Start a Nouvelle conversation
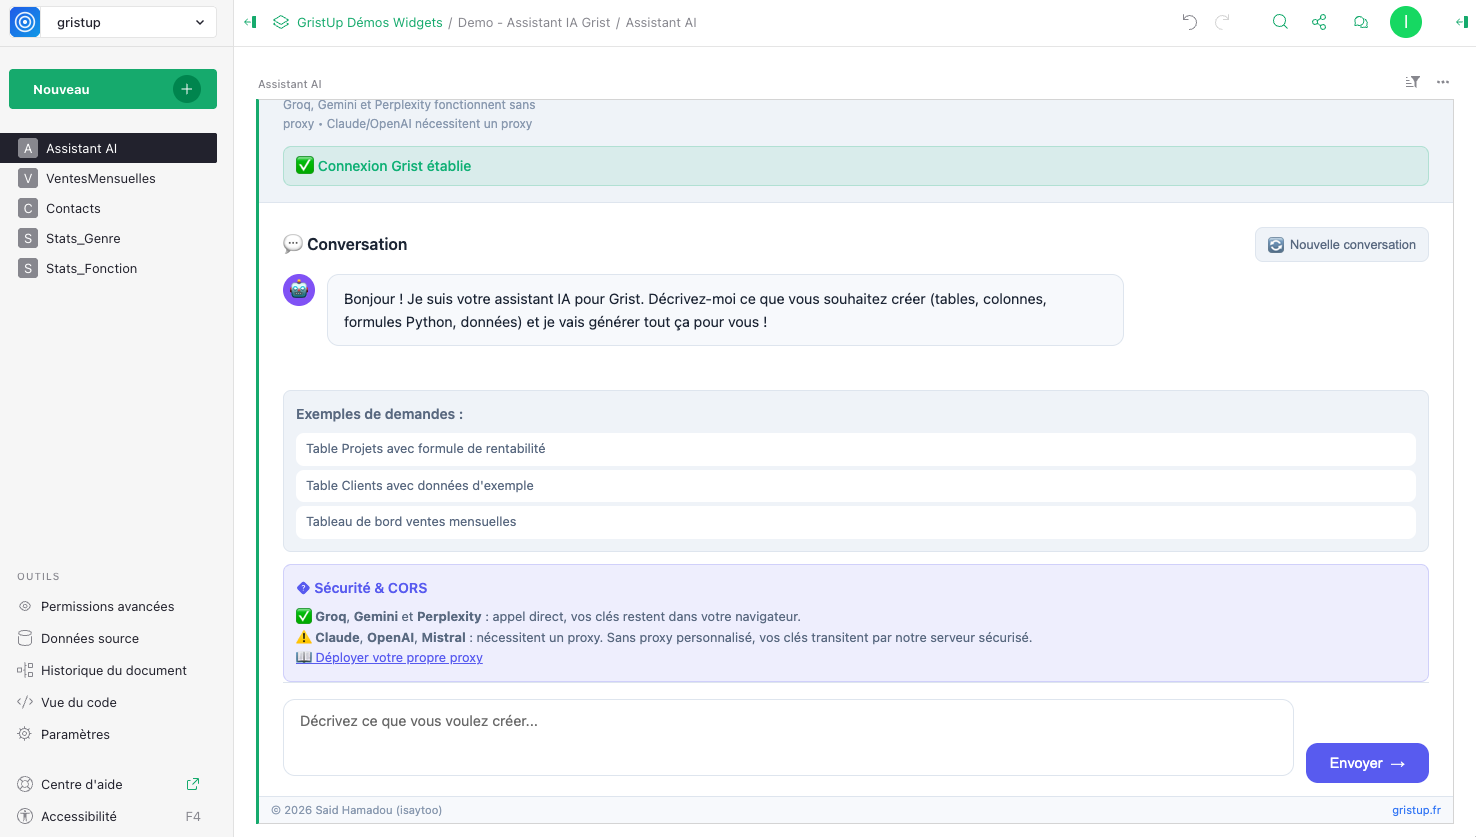 click(x=1341, y=245)
